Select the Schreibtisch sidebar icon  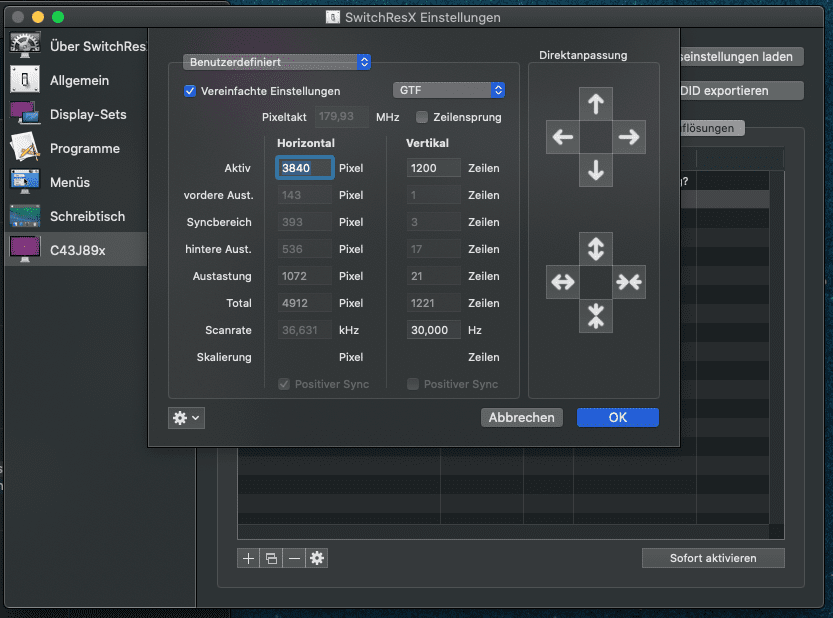24,216
